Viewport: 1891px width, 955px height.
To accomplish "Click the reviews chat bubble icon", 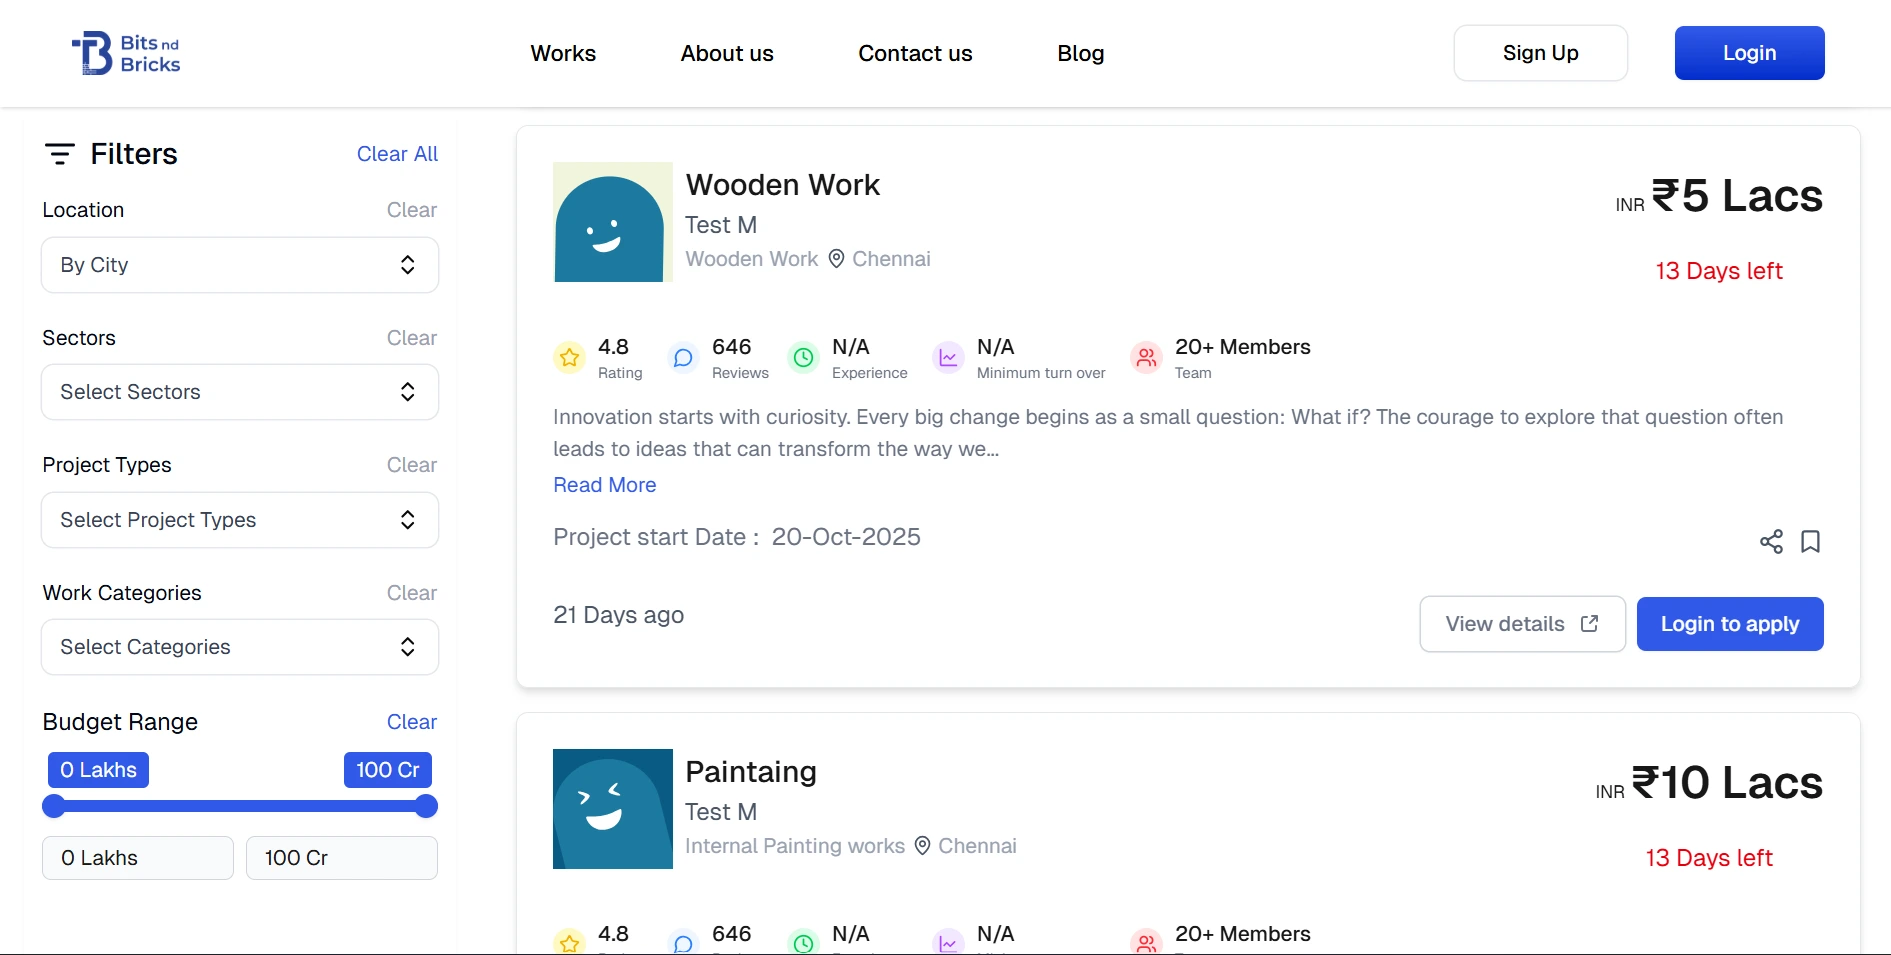I will 683,357.
